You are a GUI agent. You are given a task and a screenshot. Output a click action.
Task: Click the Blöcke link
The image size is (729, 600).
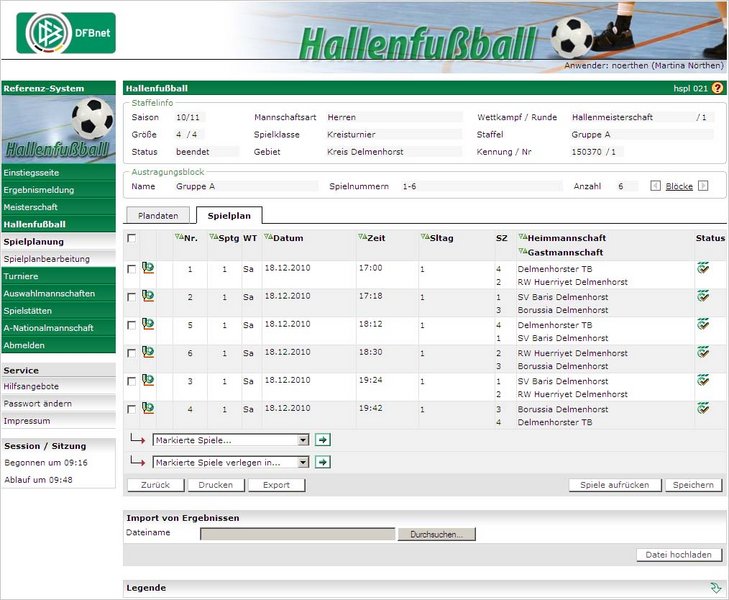679,186
